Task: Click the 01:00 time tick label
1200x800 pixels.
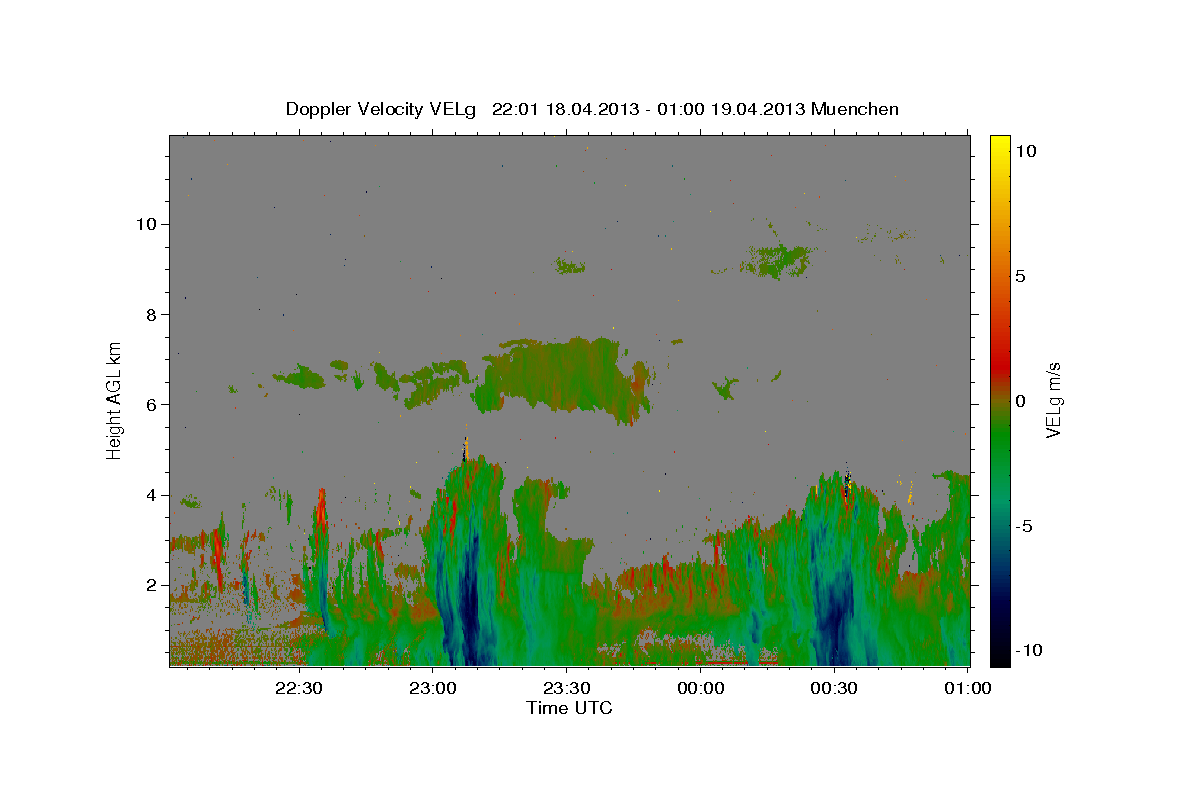Action: 967,688
